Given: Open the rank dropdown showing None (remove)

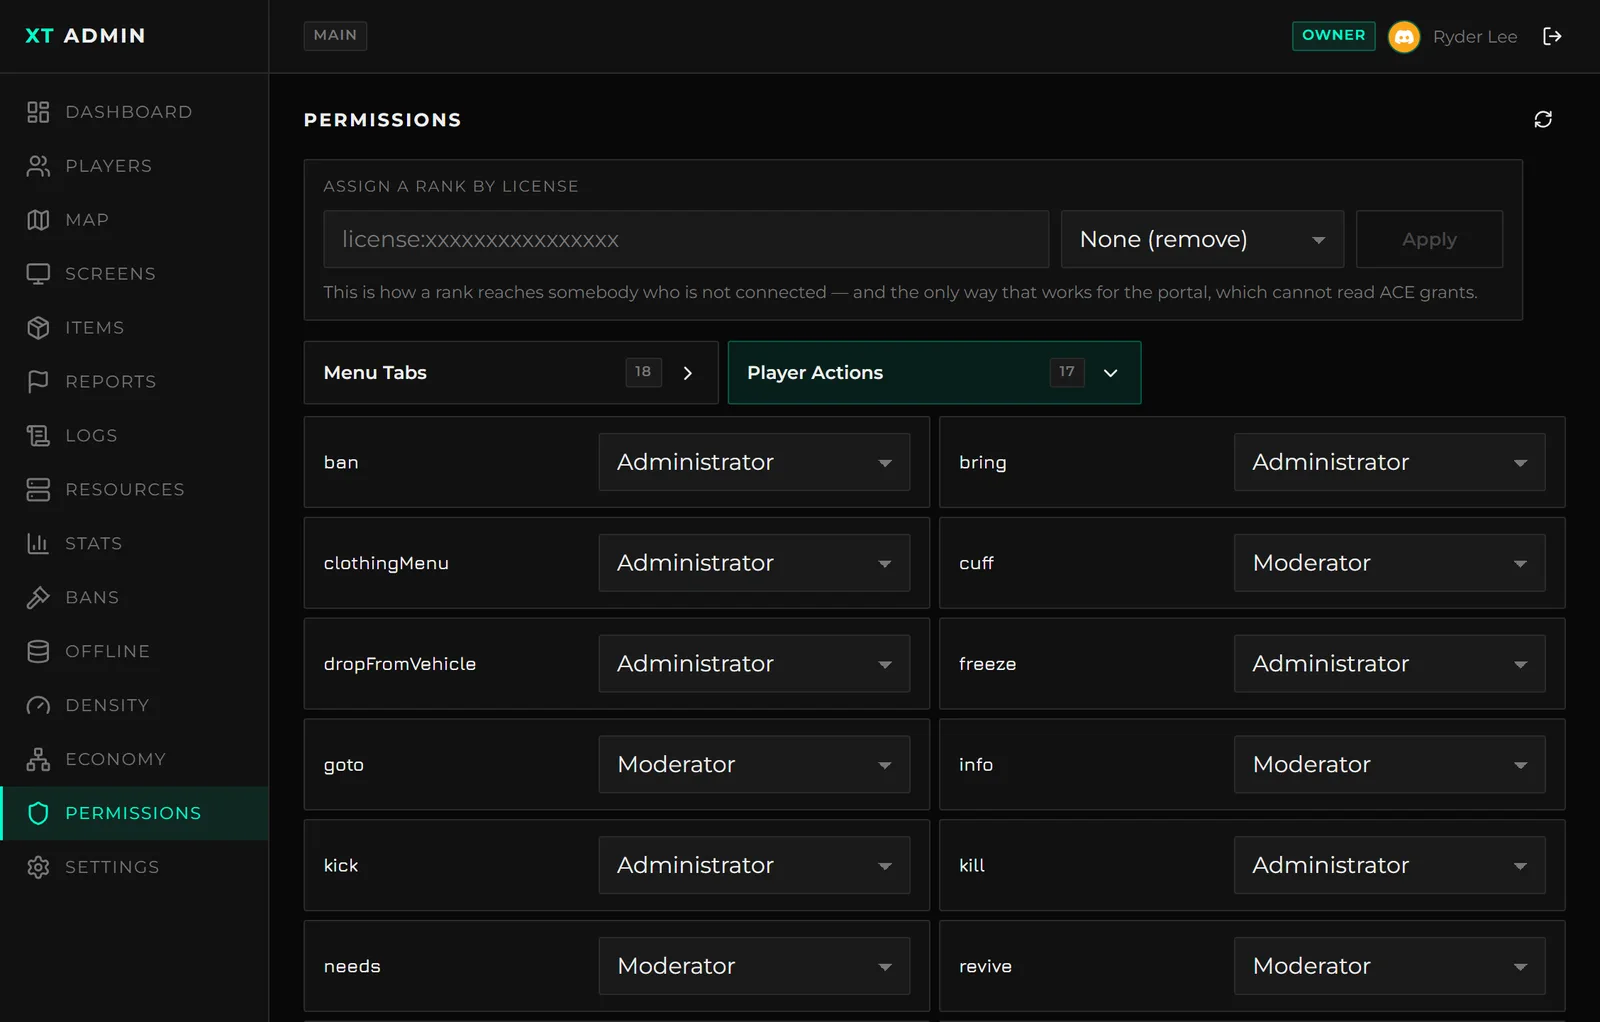Looking at the screenshot, I should (x=1202, y=239).
